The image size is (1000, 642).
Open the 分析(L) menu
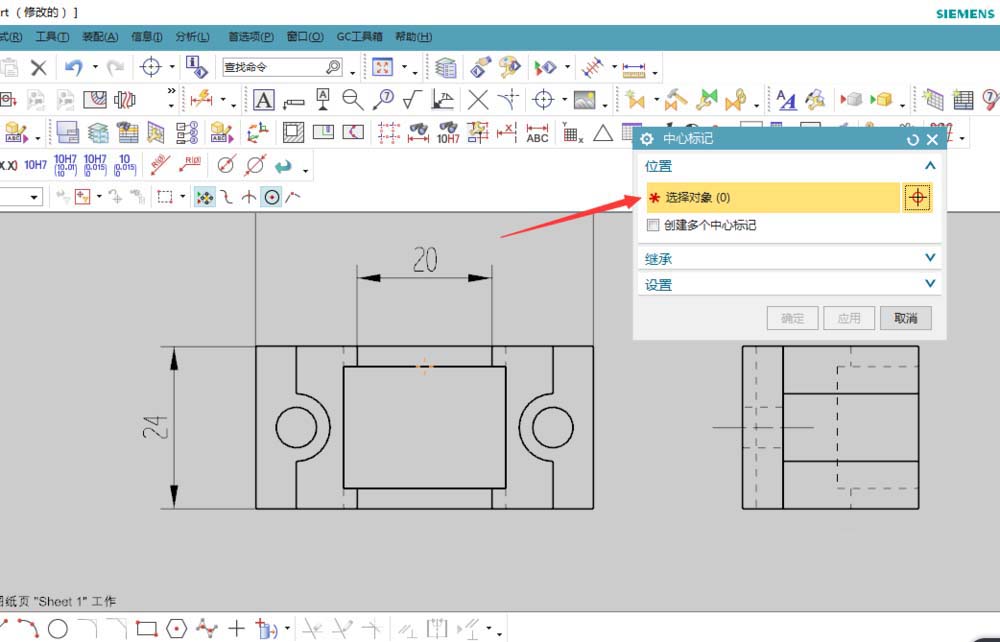192,37
